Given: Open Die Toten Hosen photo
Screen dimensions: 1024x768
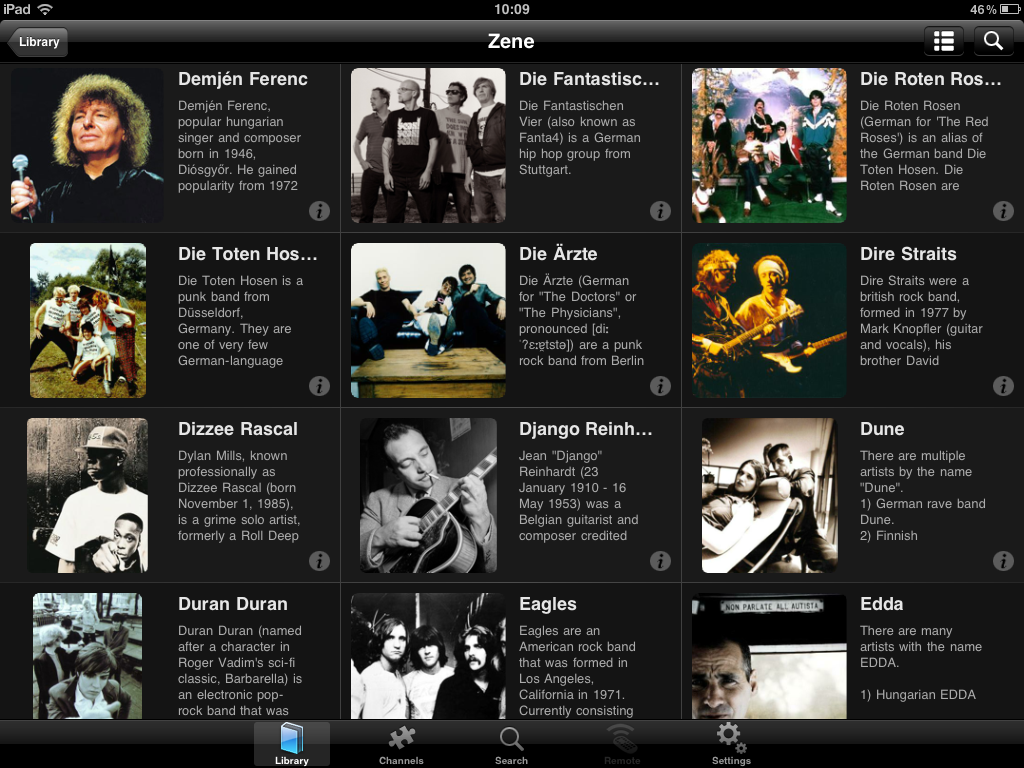Looking at the screenshot, I should coord(88,321).
